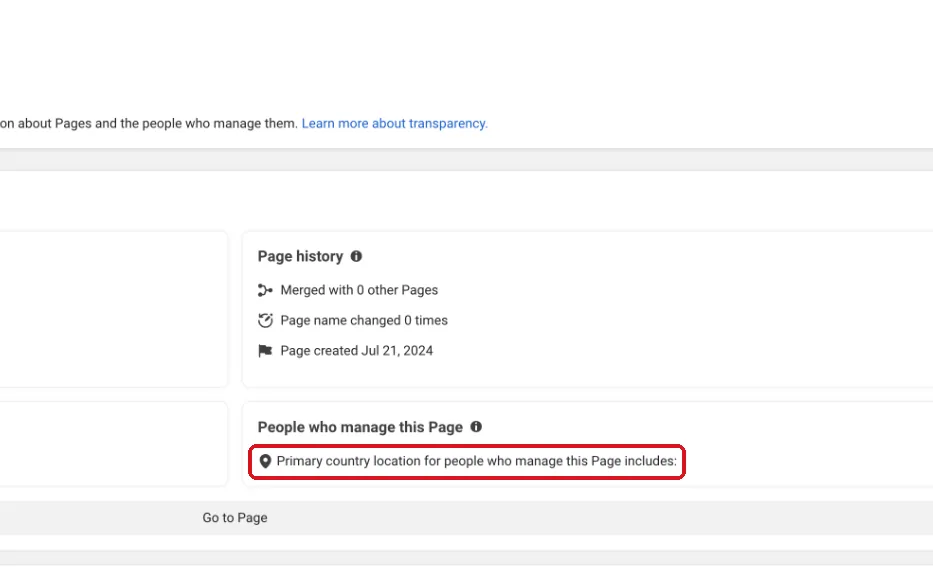Click the flag icon beside Page created
Screen dimensions: 933x579
coord(265,350)
